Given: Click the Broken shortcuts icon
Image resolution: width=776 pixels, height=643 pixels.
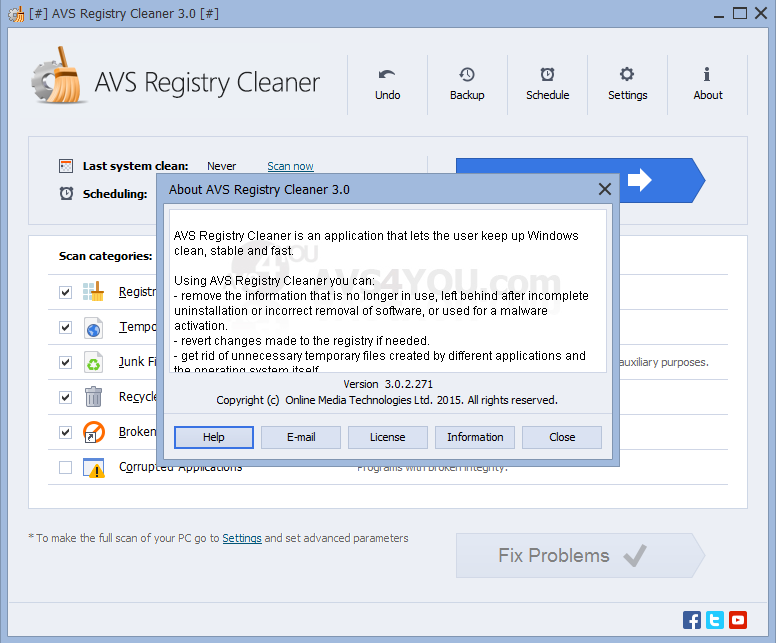Looking at the screenshot, I should tap(93, 432).
